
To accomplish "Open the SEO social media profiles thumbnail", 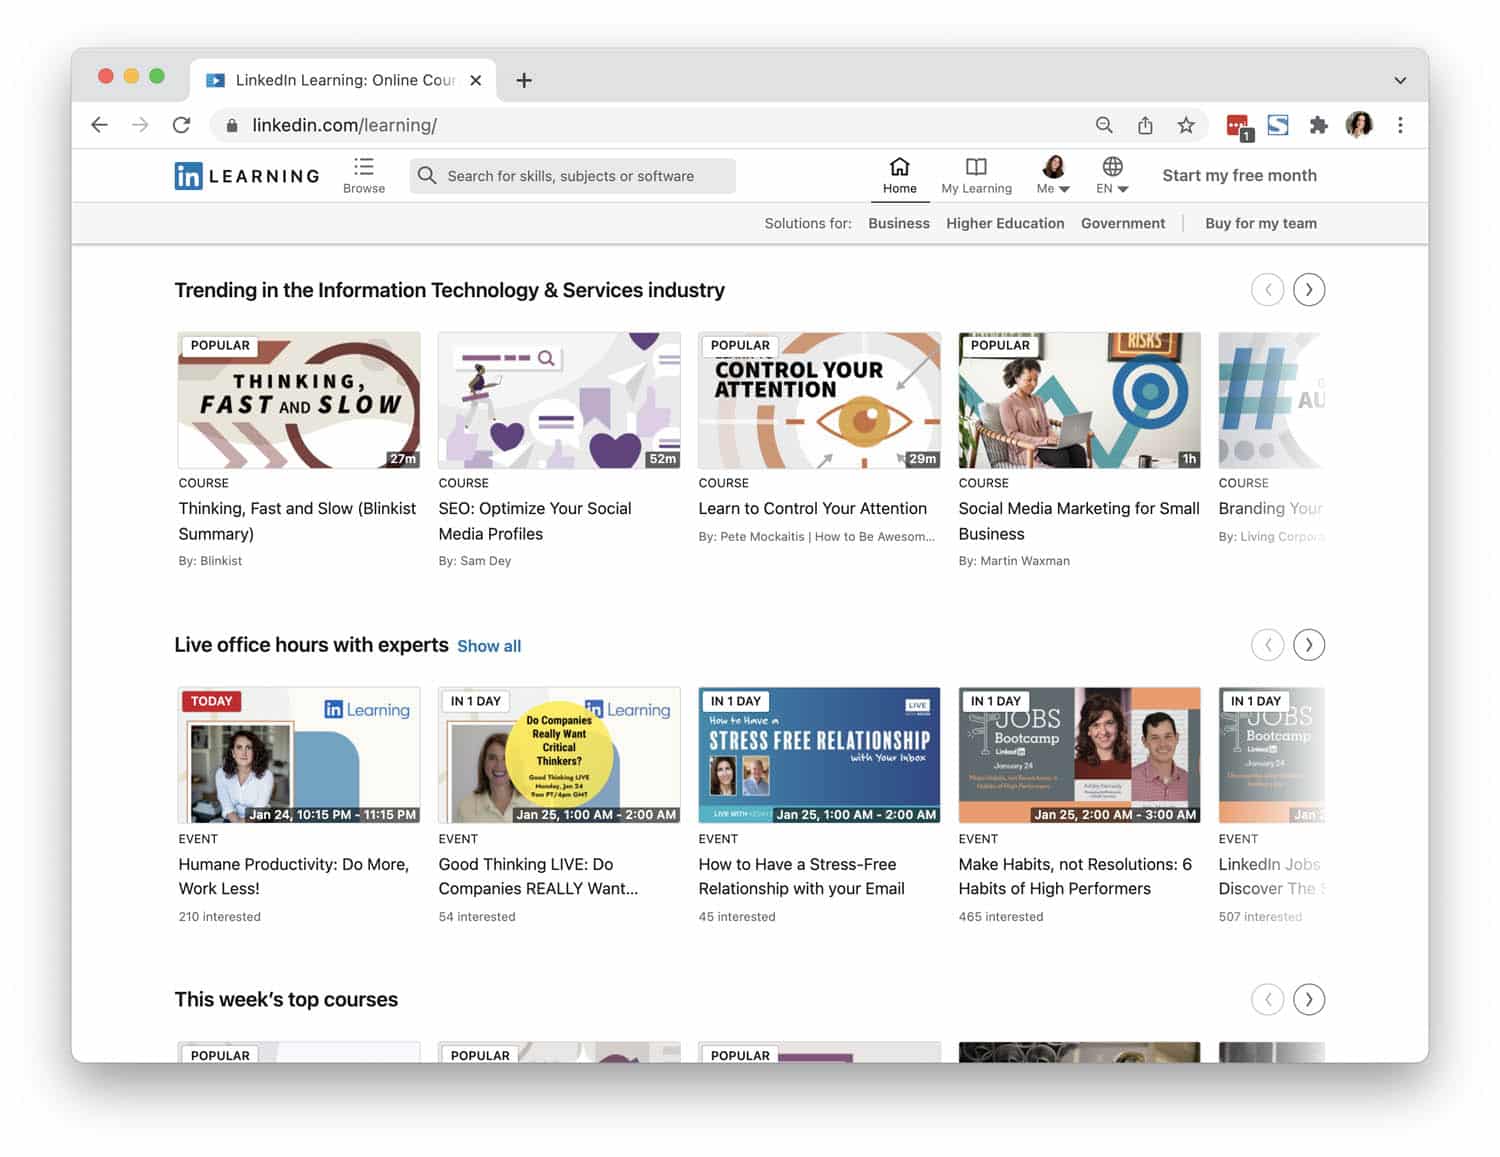I will [x=559, y=400].
